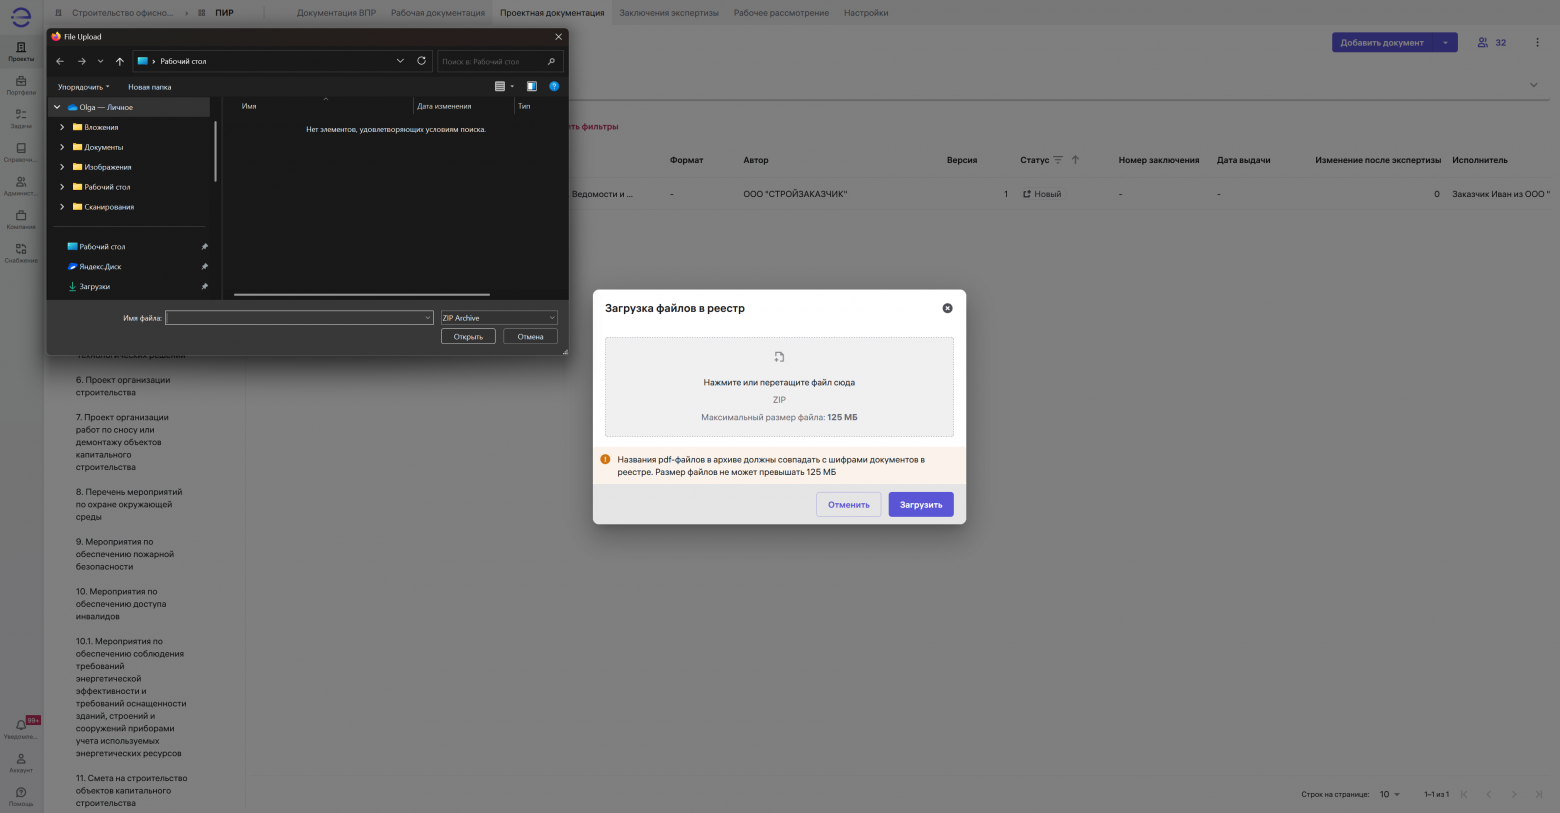The width and height of the screenshot is (1560, 813).
Task: Expand the Сканирования folder
Action: (62, 207)
